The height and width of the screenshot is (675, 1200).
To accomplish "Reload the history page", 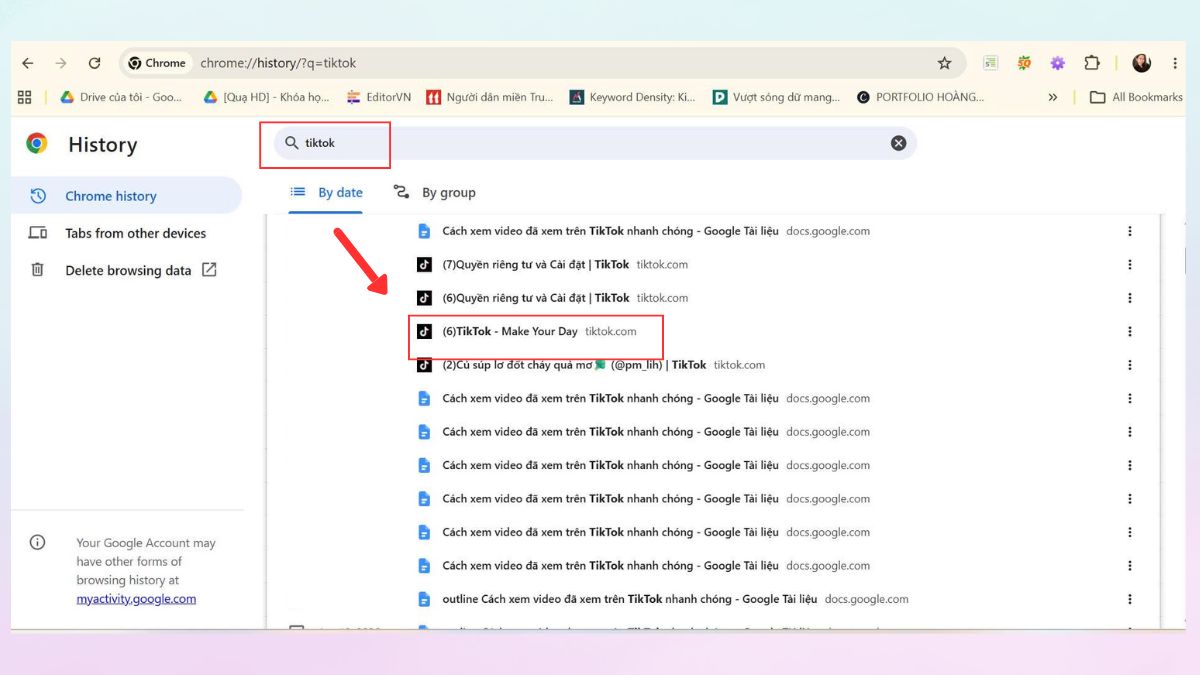I will click(x=94, y=63).
